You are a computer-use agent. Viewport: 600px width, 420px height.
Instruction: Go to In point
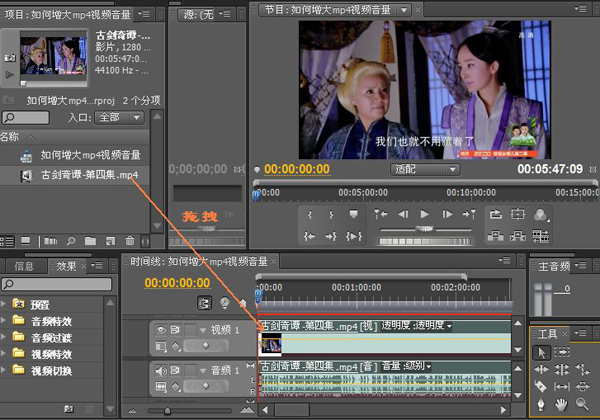pyautogui.click(x=310, y=236)
